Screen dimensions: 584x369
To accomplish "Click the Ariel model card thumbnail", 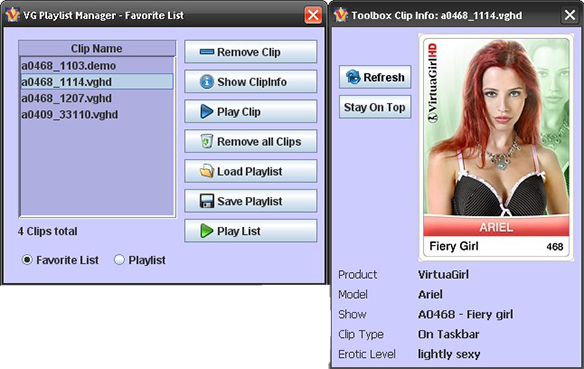I will (496, 147).
